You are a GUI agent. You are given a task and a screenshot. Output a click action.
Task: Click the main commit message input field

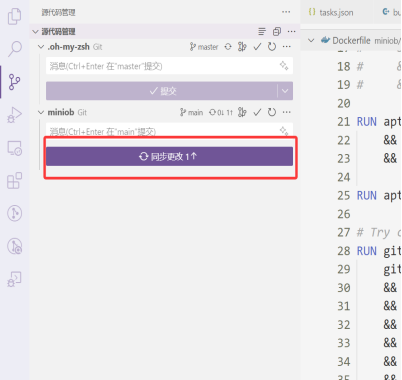click(169, 130)
